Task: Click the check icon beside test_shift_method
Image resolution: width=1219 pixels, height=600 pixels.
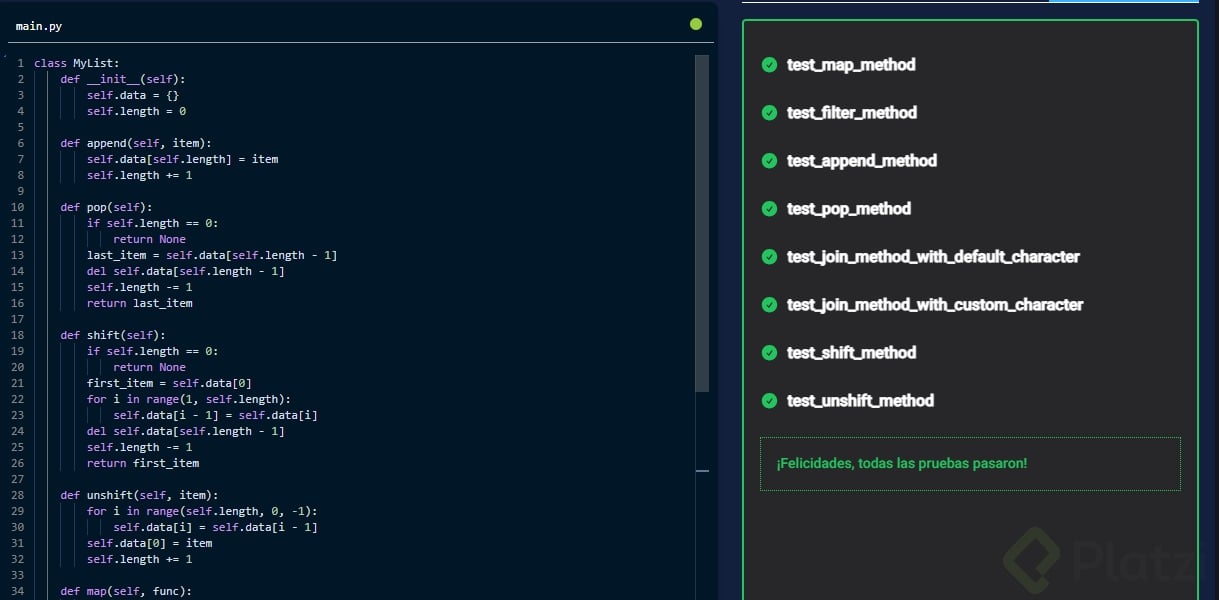Action: (x=769, y=353)
